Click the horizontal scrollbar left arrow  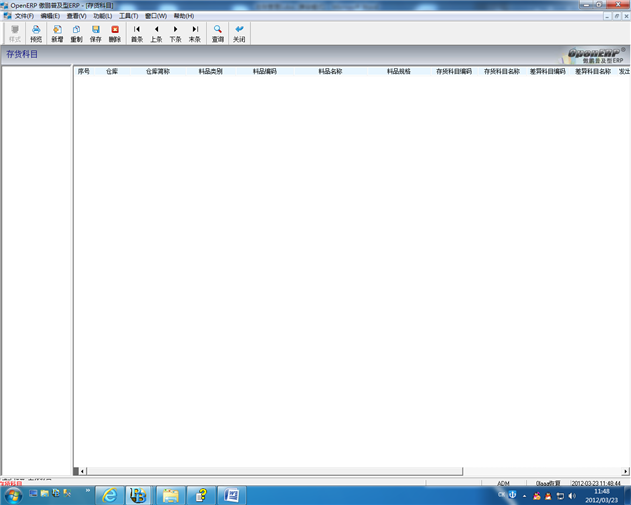tap(83, 471)
